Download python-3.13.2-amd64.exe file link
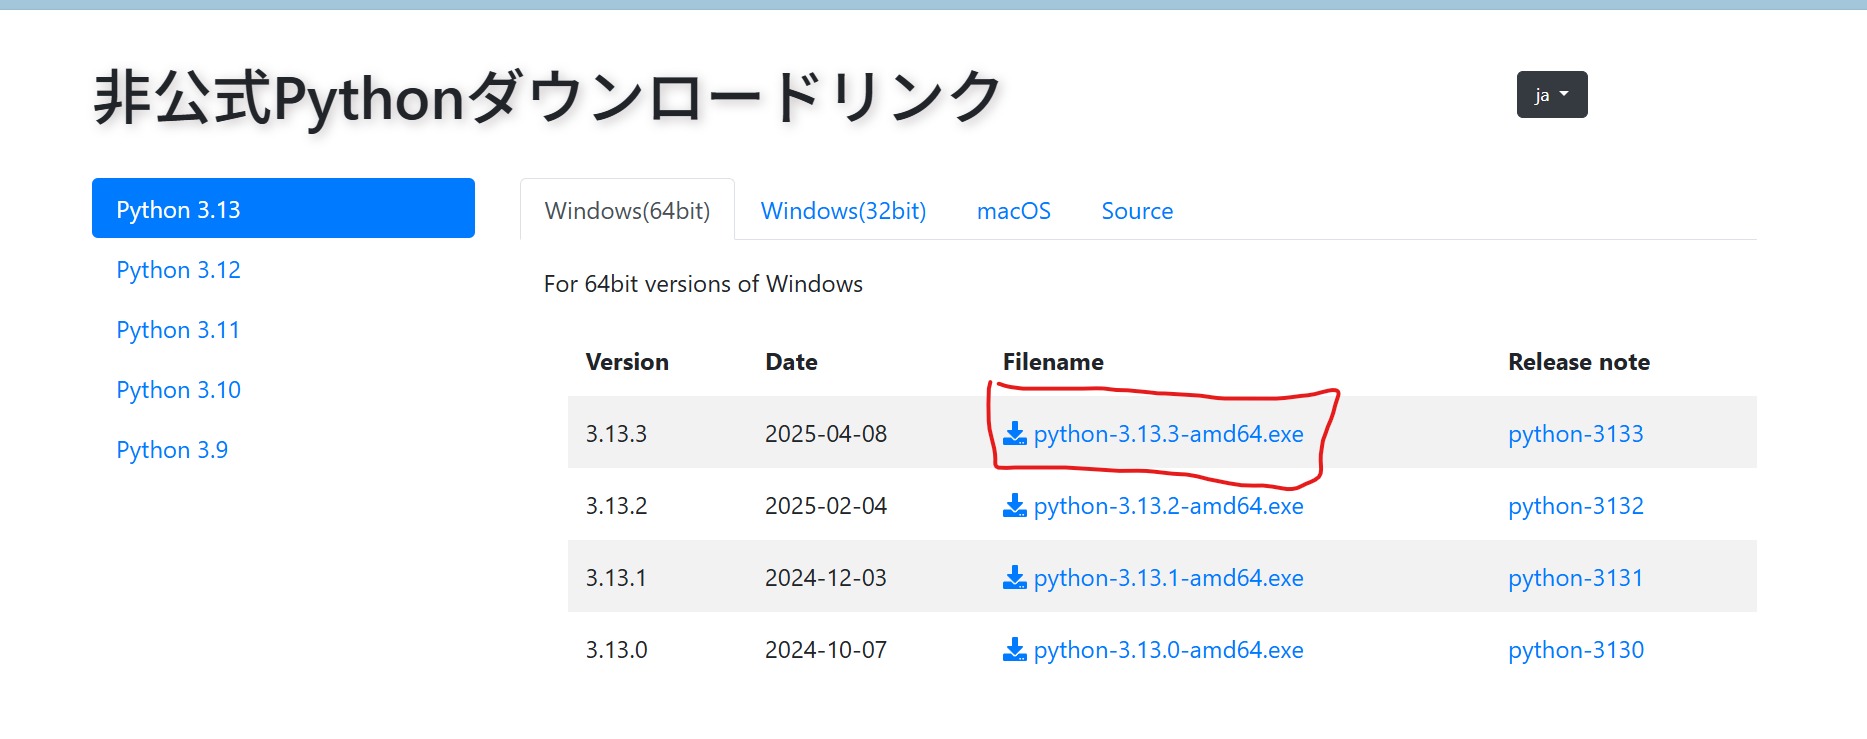 (1168, 506)
